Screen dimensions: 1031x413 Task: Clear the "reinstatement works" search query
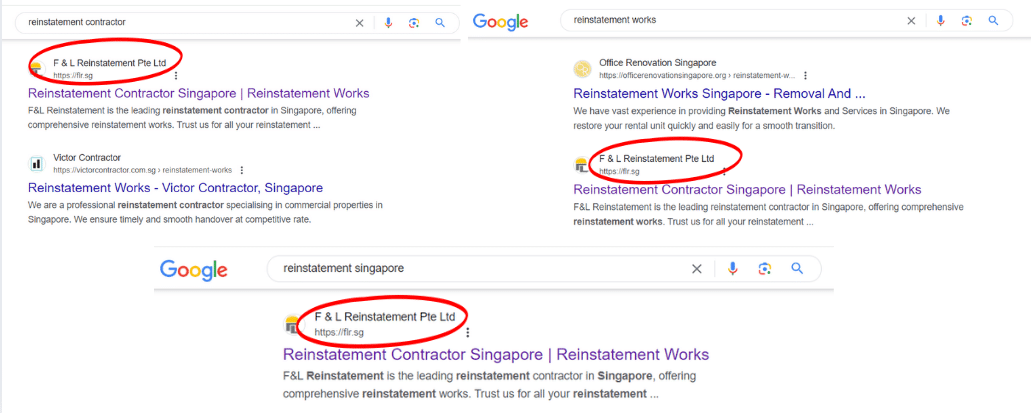[911, 21]
